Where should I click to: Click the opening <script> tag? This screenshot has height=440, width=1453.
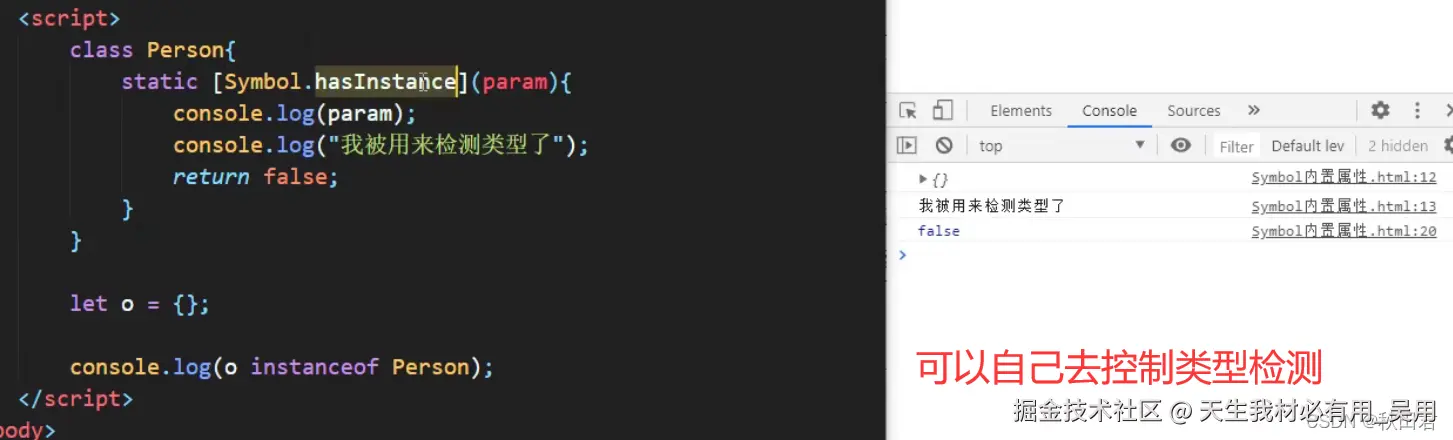(70, 18)
